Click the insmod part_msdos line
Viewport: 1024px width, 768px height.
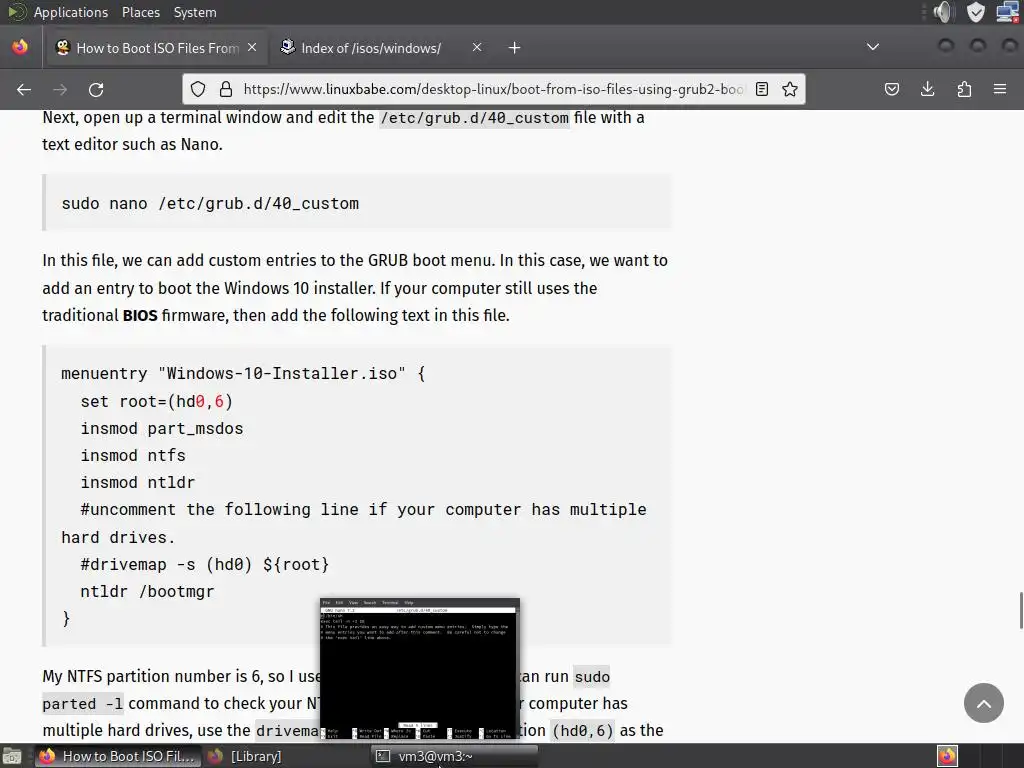click(x=162, y=428)
